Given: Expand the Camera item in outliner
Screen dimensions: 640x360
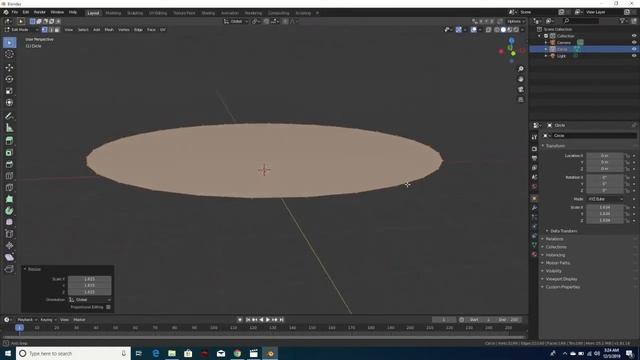Looking at the screenshot, I should click(546, 42).
